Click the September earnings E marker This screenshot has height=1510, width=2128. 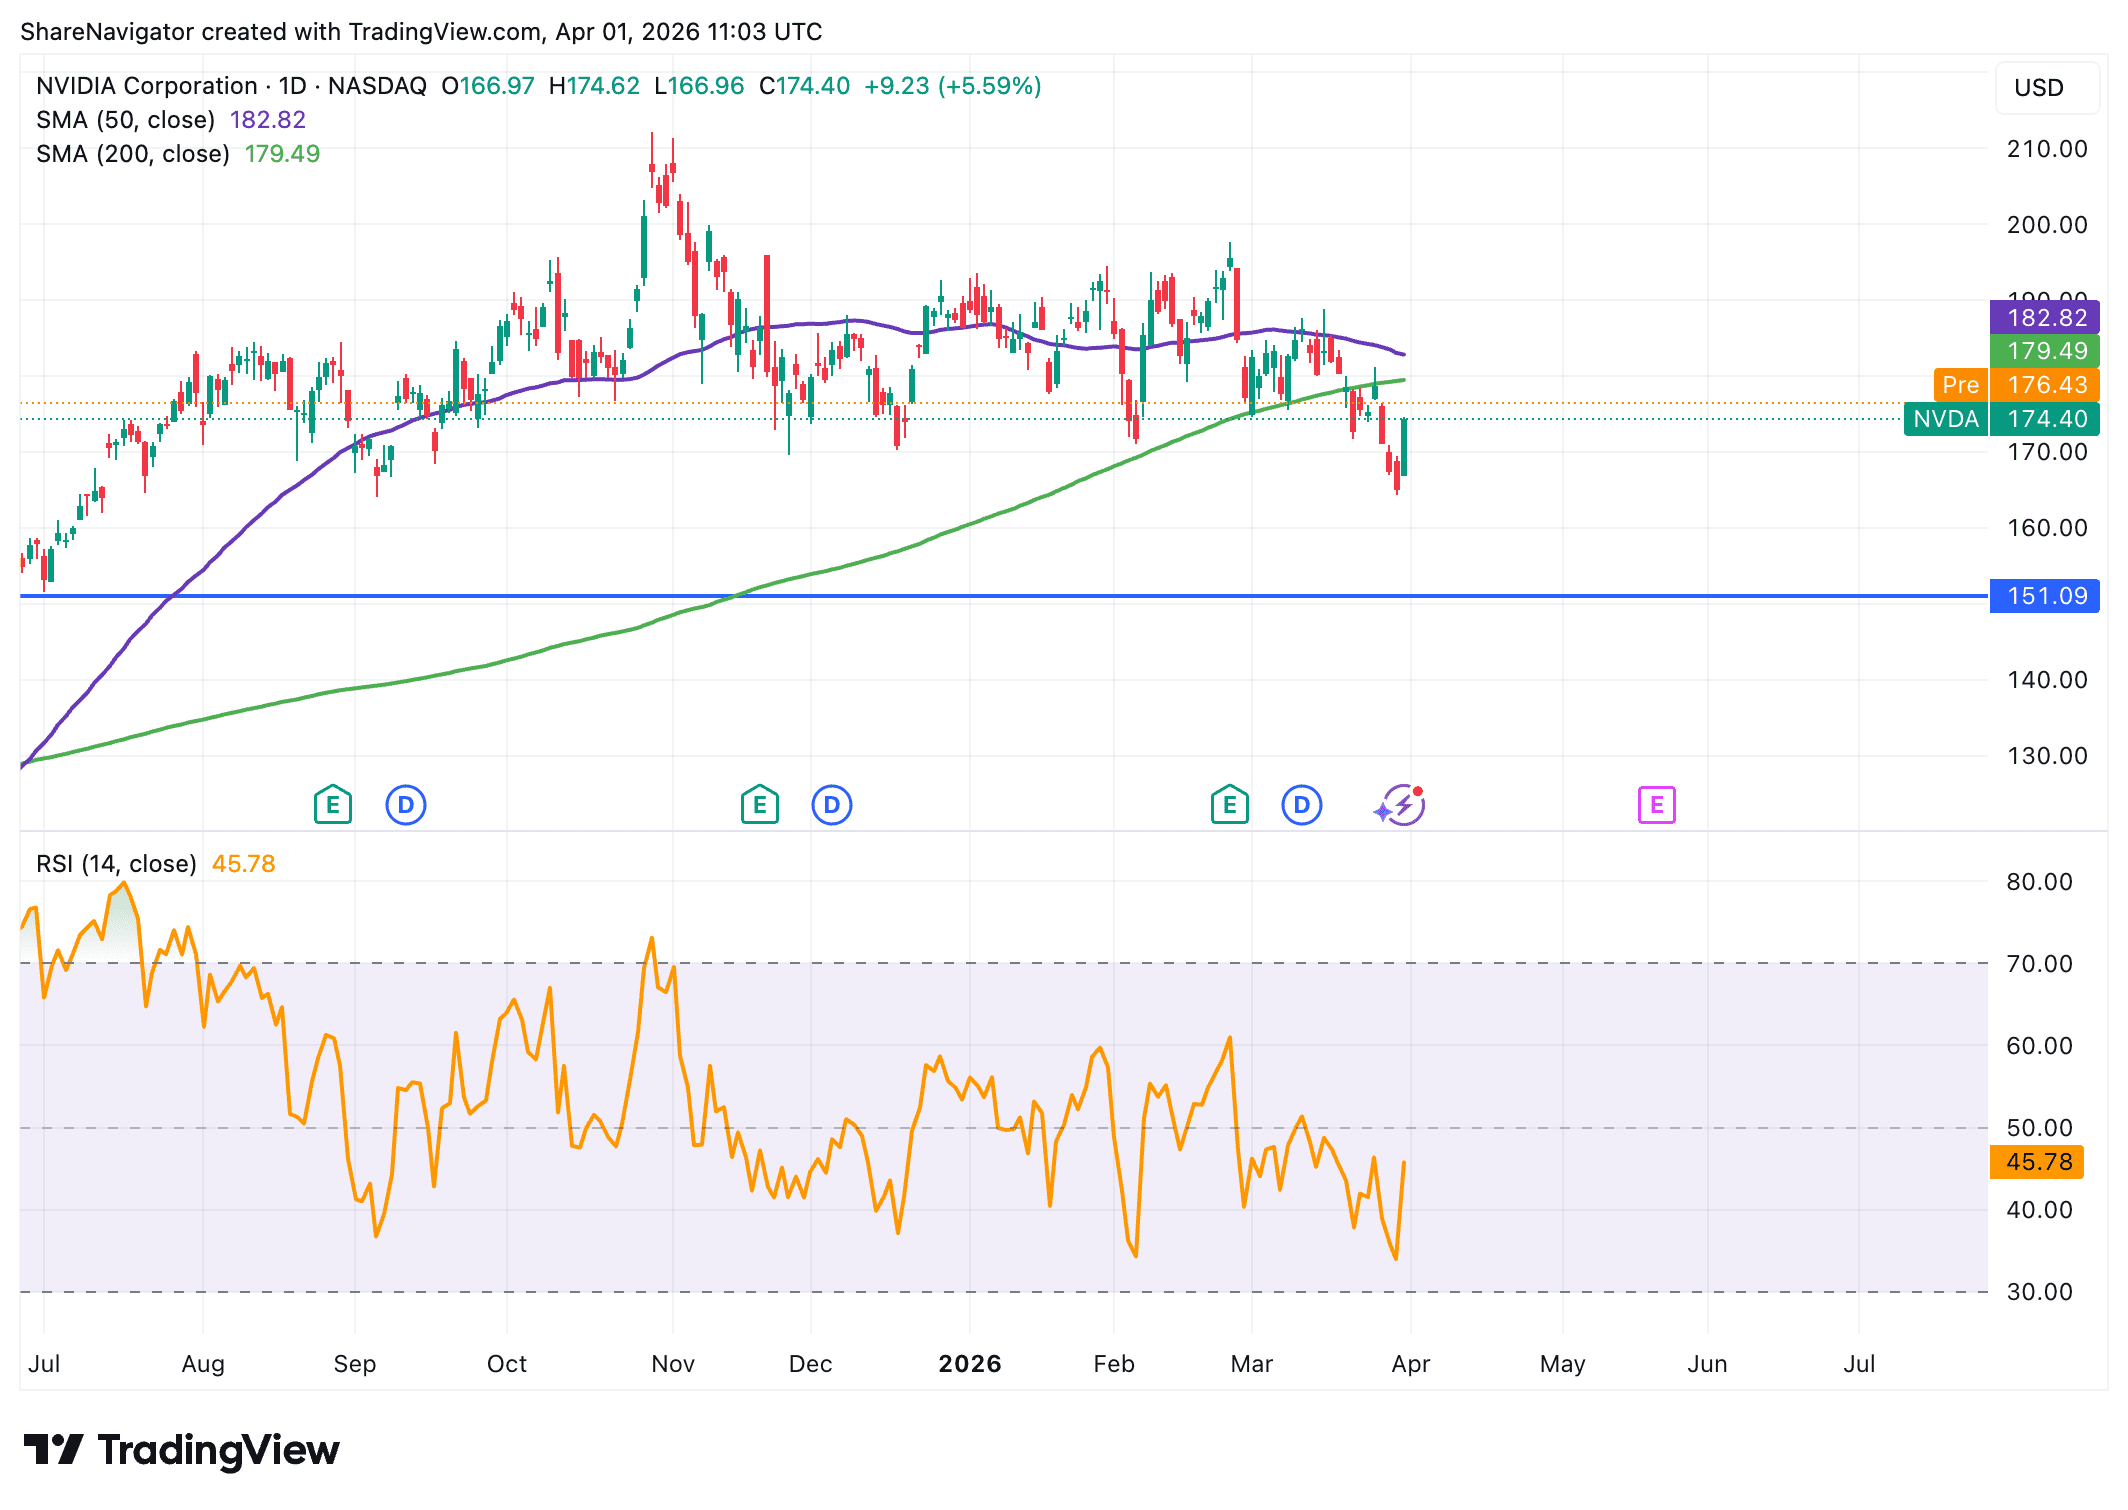click(332, 805)
